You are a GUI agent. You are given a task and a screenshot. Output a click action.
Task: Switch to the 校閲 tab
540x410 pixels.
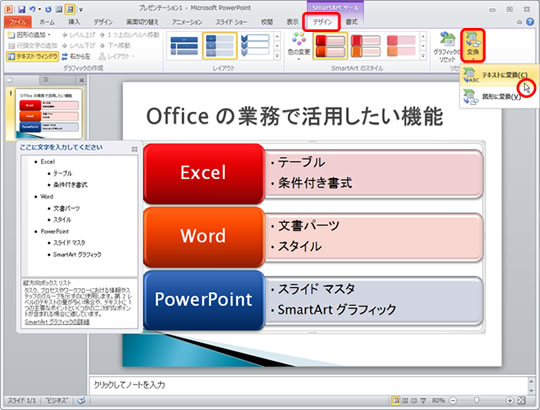[267, 22]
